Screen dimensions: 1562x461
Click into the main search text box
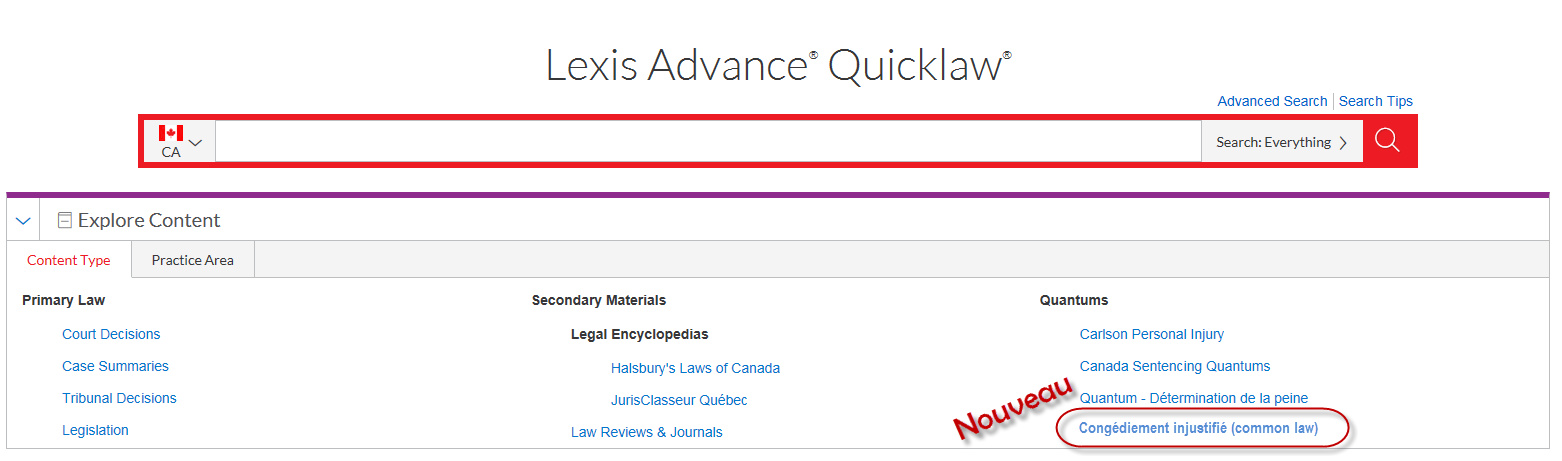[708, 142]
